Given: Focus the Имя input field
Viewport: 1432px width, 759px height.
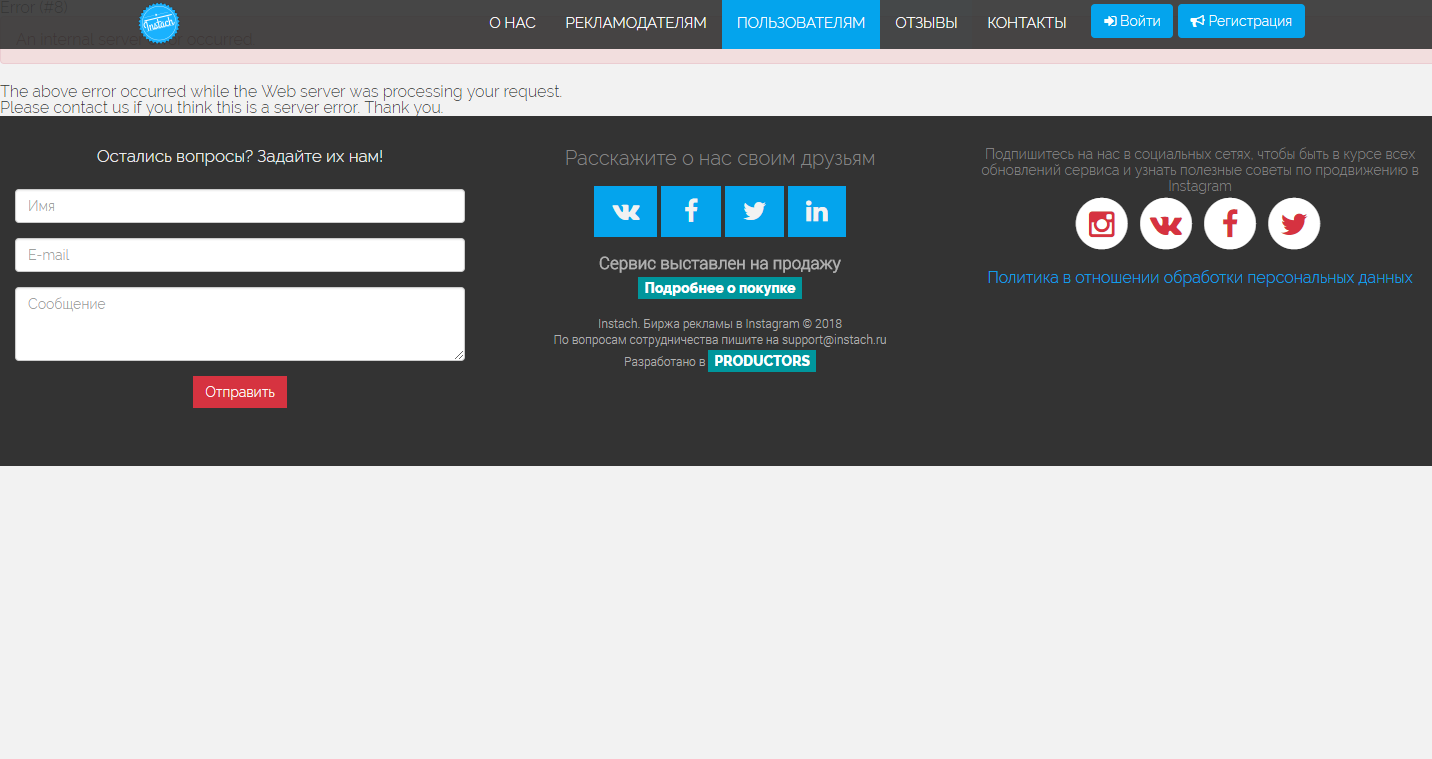Looking at the screenshot, I should pos(240,206).
